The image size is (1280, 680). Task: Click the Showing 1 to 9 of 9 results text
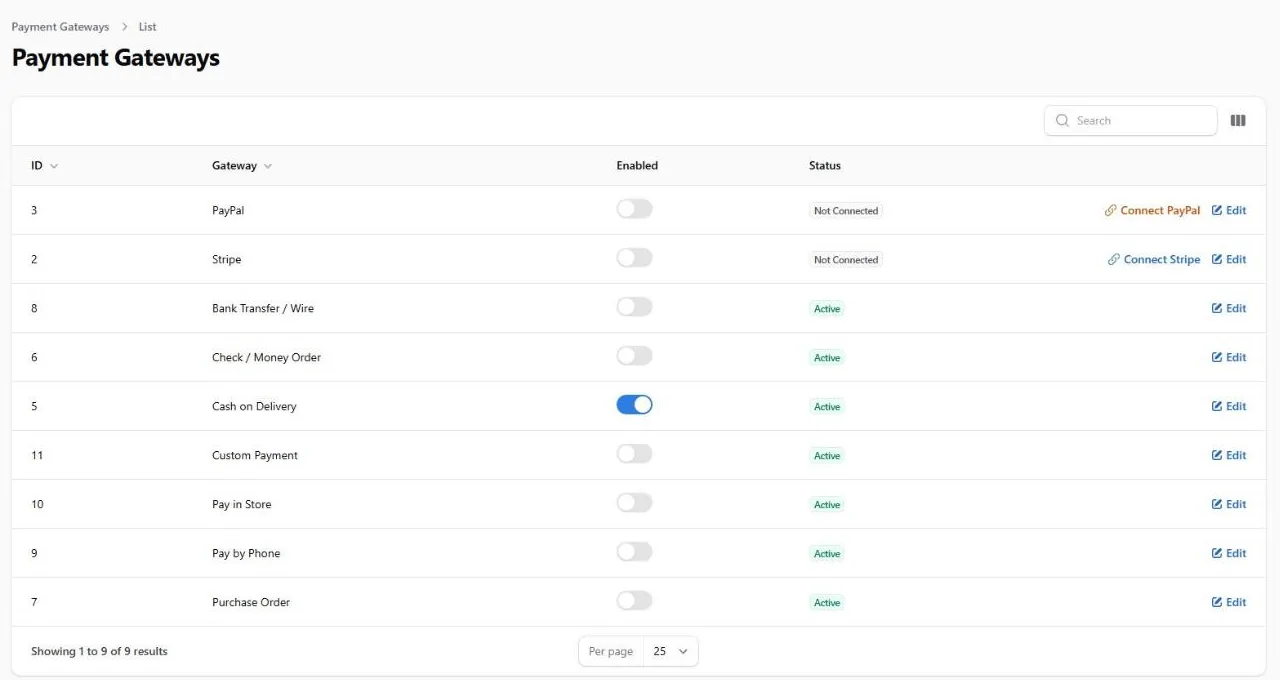99,652
